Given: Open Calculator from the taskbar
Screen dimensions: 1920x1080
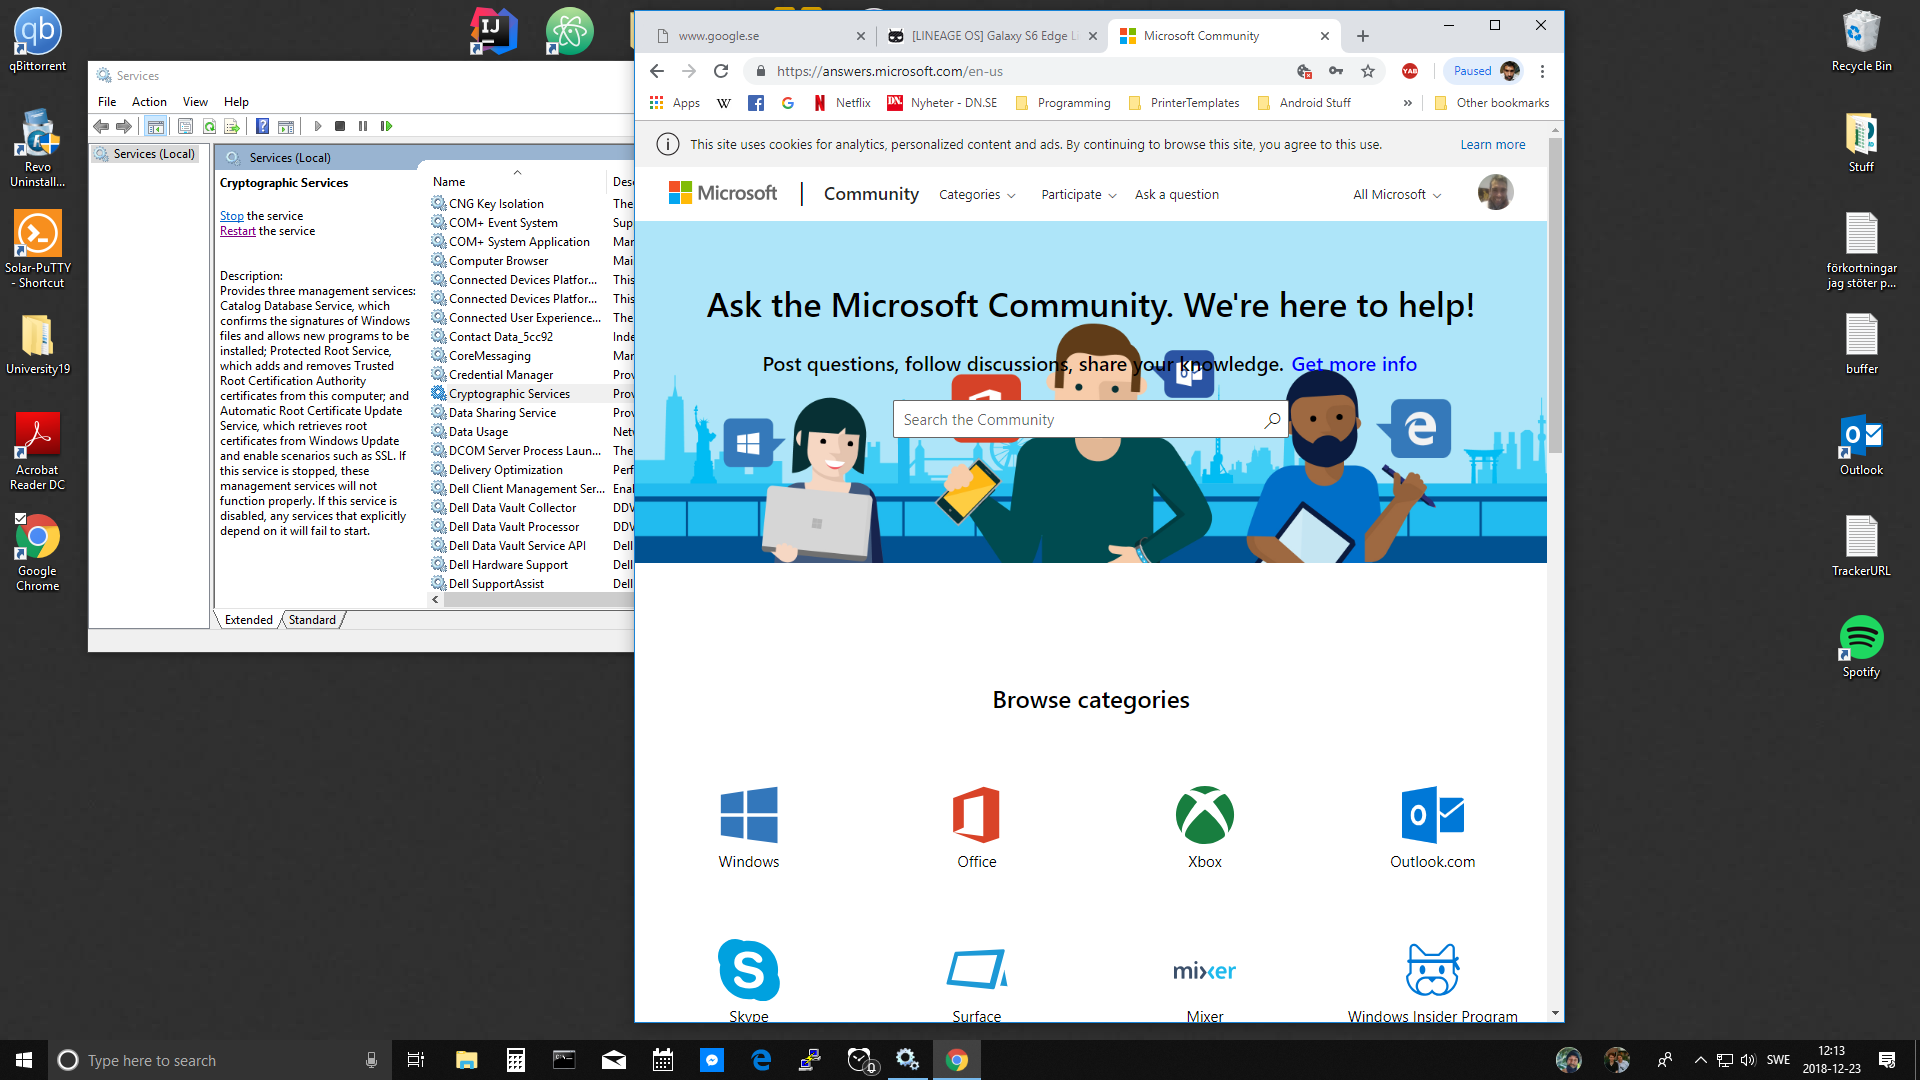Looking at the screenshot, I should (516, 1060).
